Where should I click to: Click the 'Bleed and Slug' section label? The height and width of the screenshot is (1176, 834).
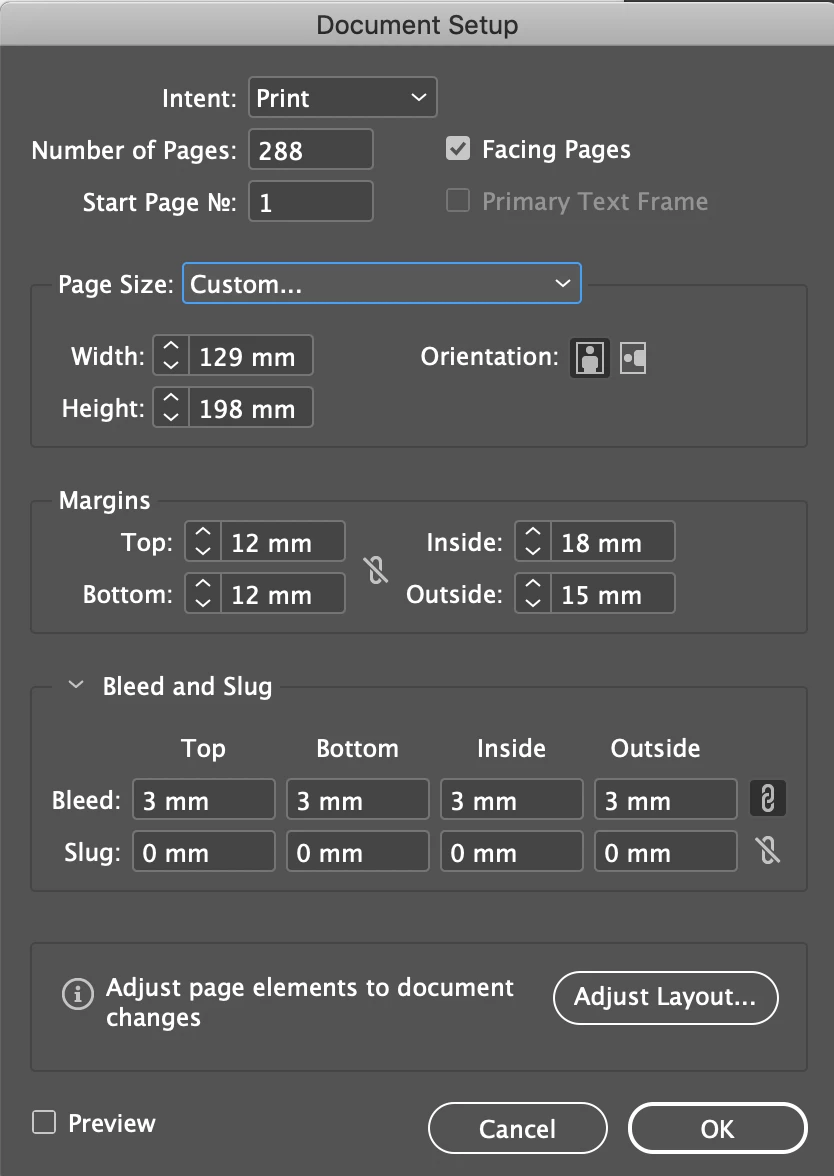(188, 686)
